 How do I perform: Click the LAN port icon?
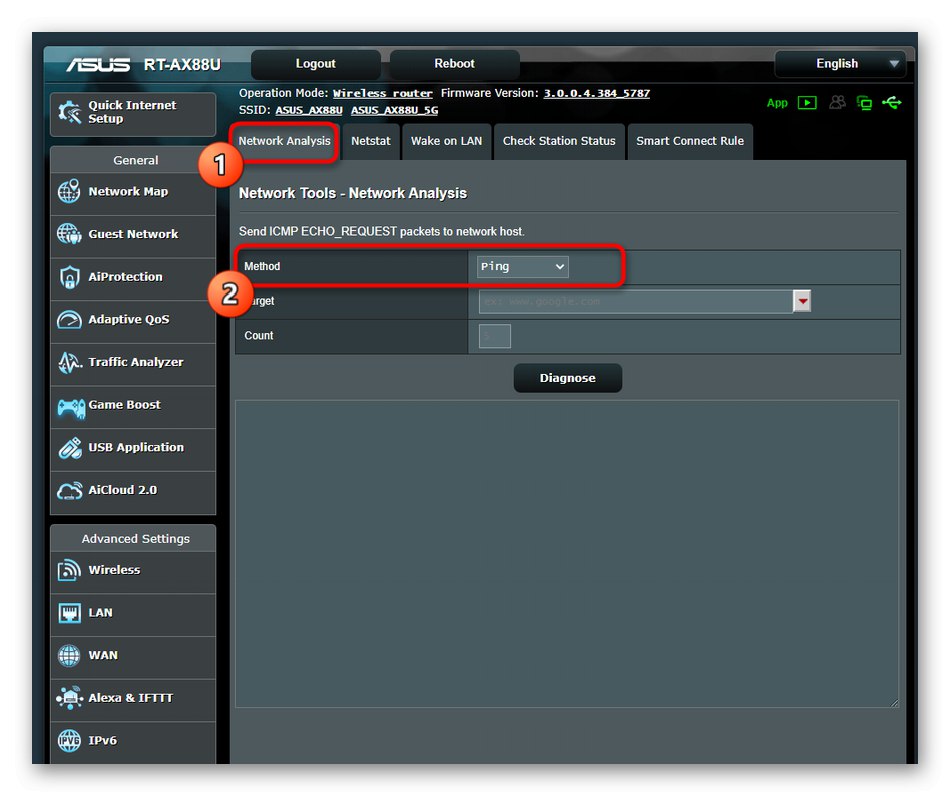[69, 613]
